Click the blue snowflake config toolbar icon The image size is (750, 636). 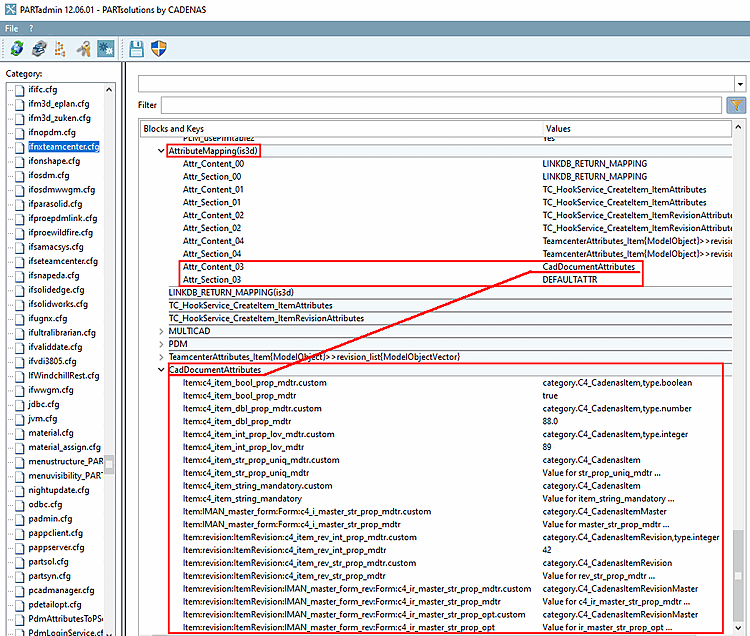pos(105,48)
